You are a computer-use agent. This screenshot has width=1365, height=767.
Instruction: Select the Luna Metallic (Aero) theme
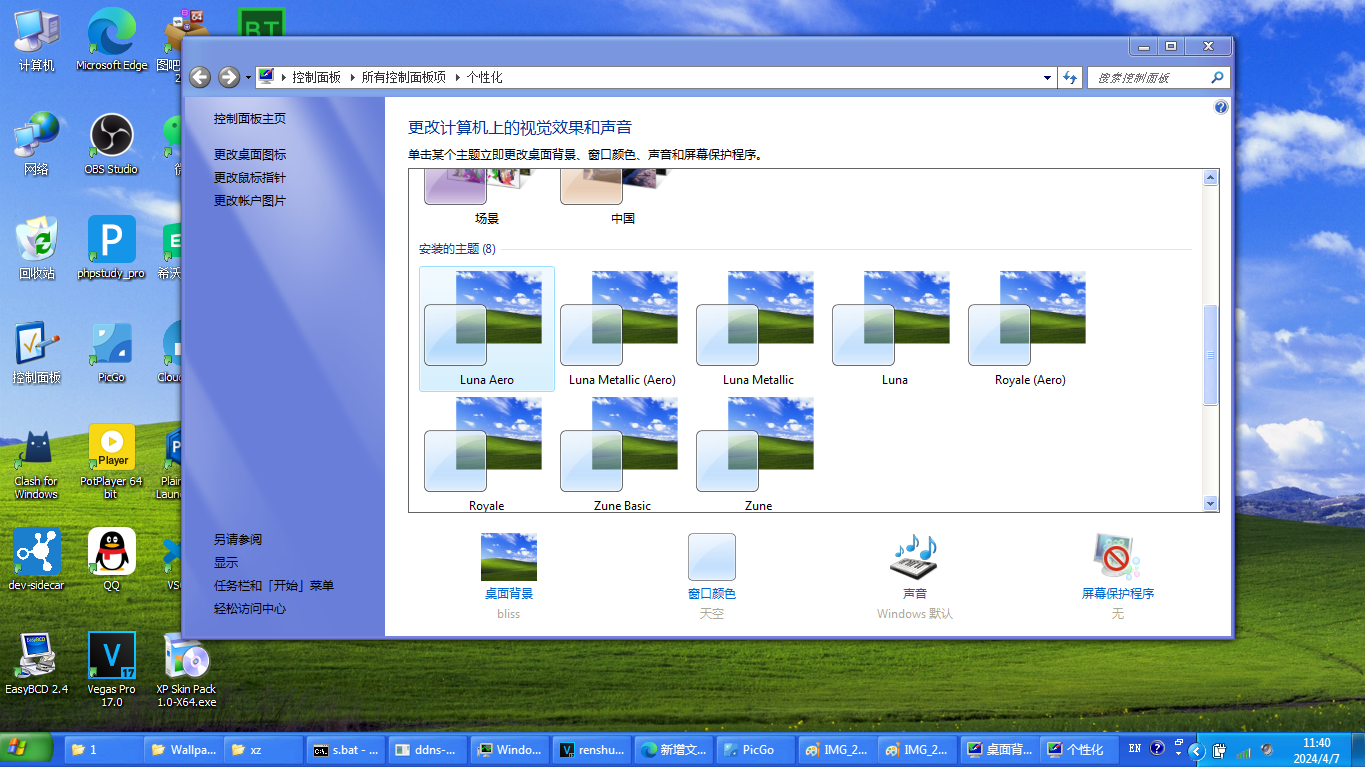point(622,329)
